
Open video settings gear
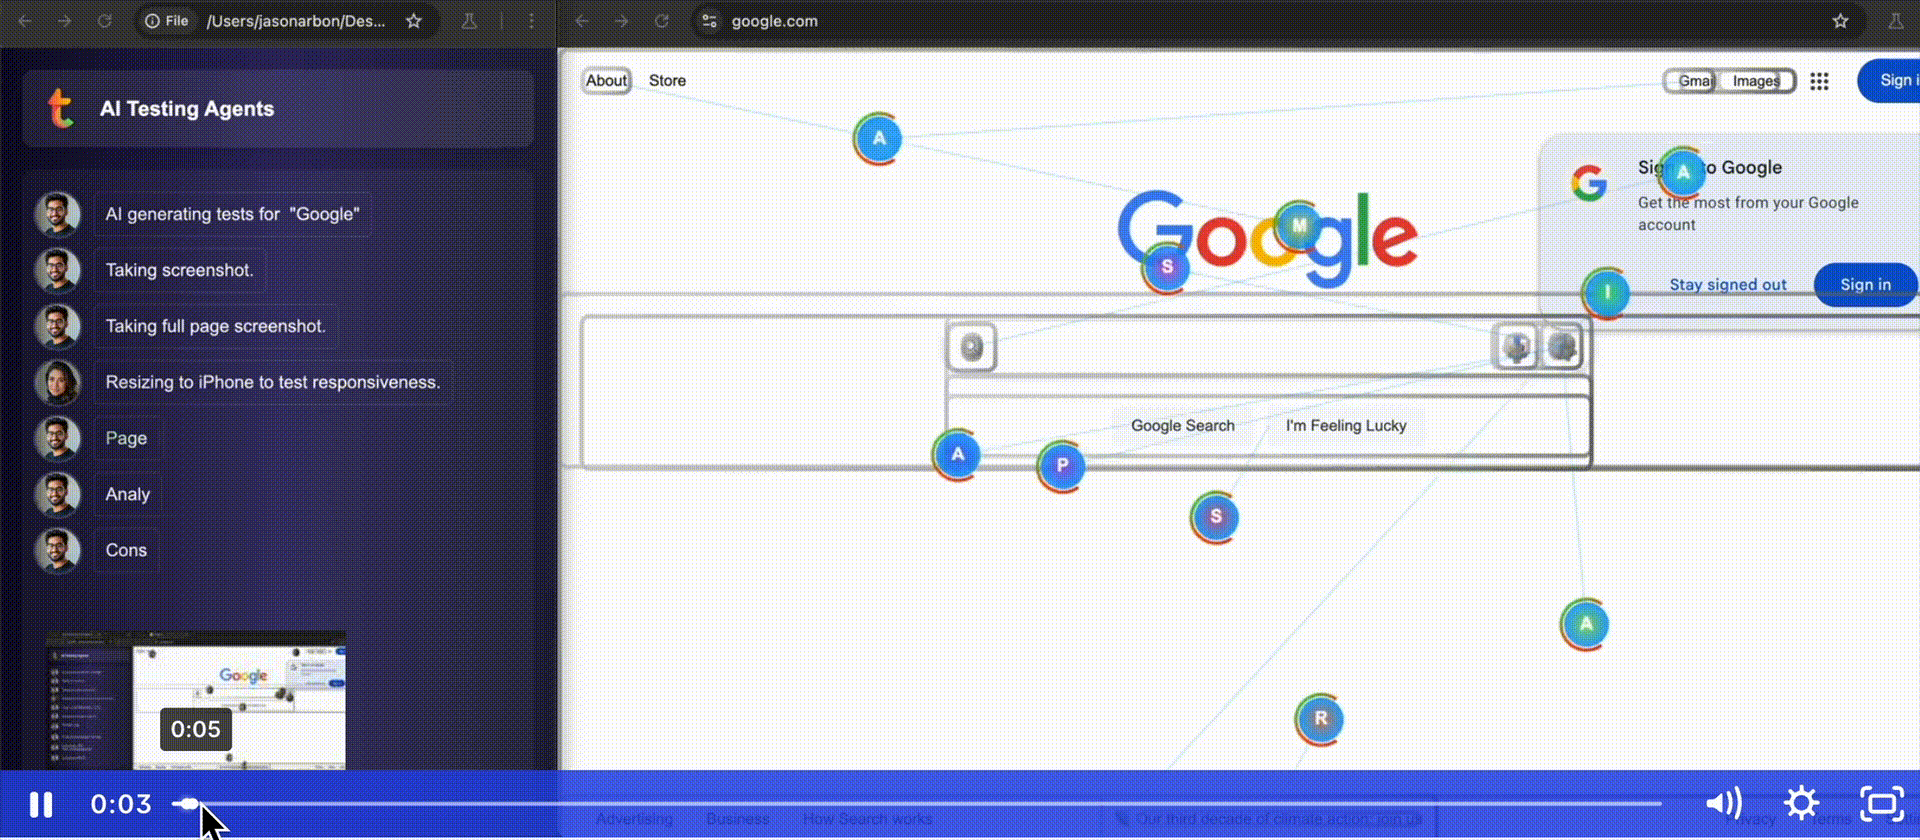pos(1801,803)
